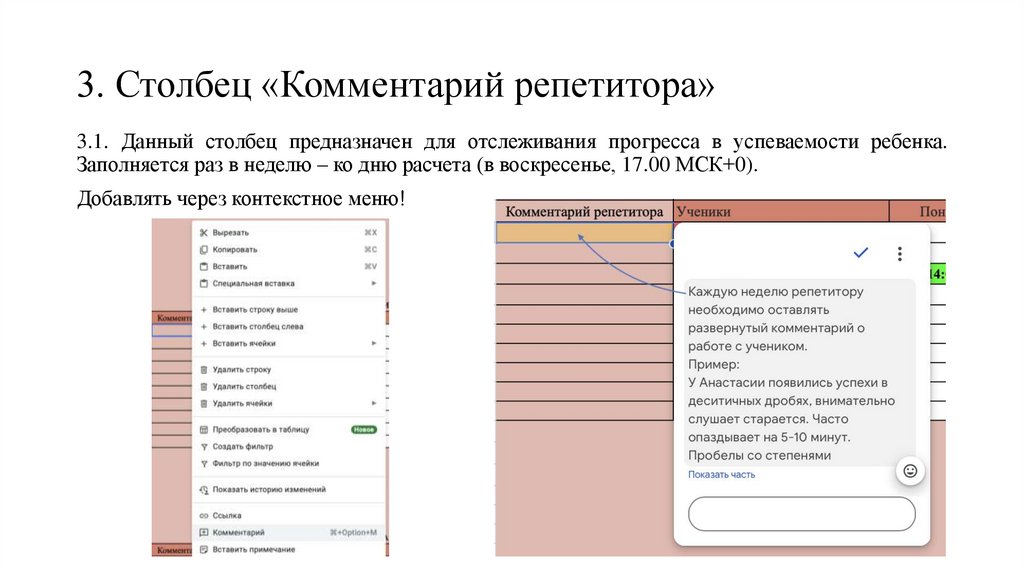Click the comment text starting Каждую неделю репетитору

791,373
